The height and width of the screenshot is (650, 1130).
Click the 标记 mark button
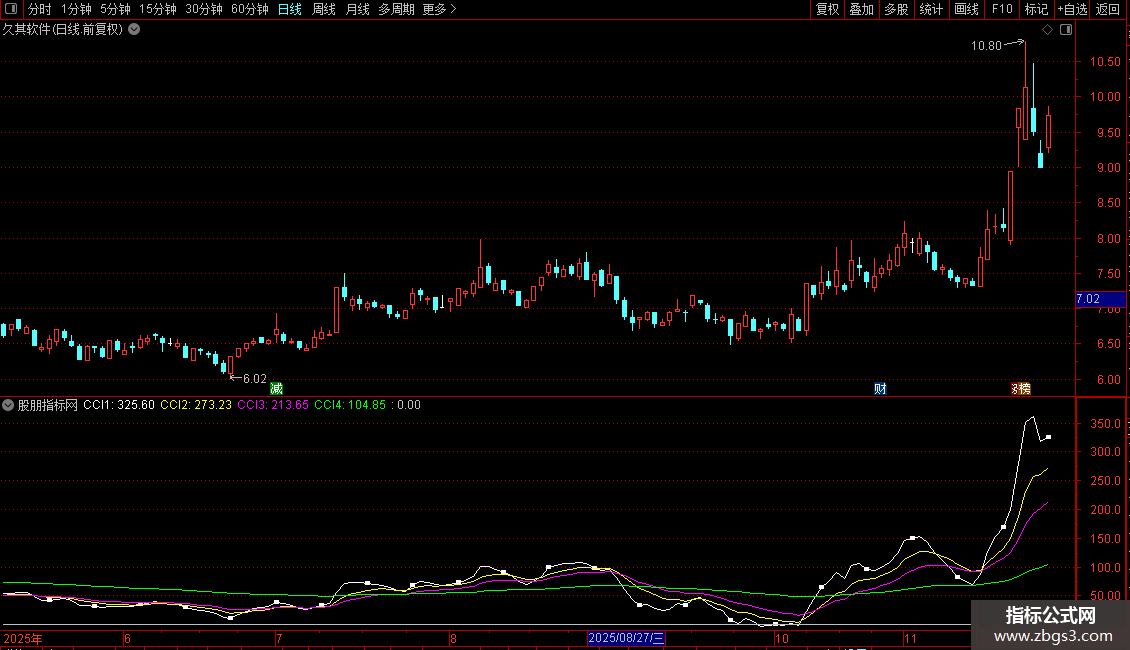point(1036,9)
